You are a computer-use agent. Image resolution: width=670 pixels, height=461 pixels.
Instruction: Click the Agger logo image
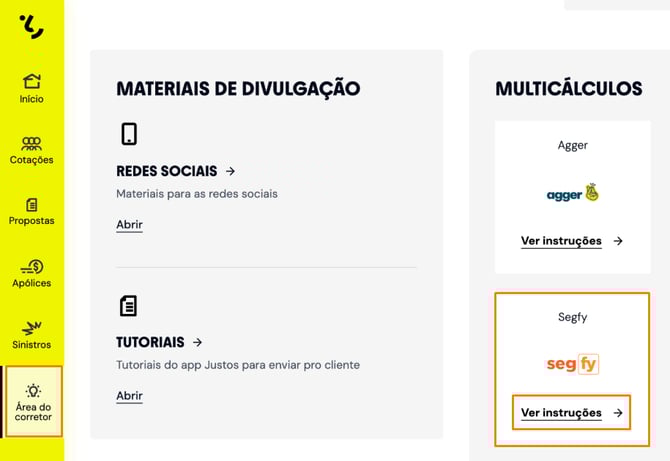[x=572, y=193]
